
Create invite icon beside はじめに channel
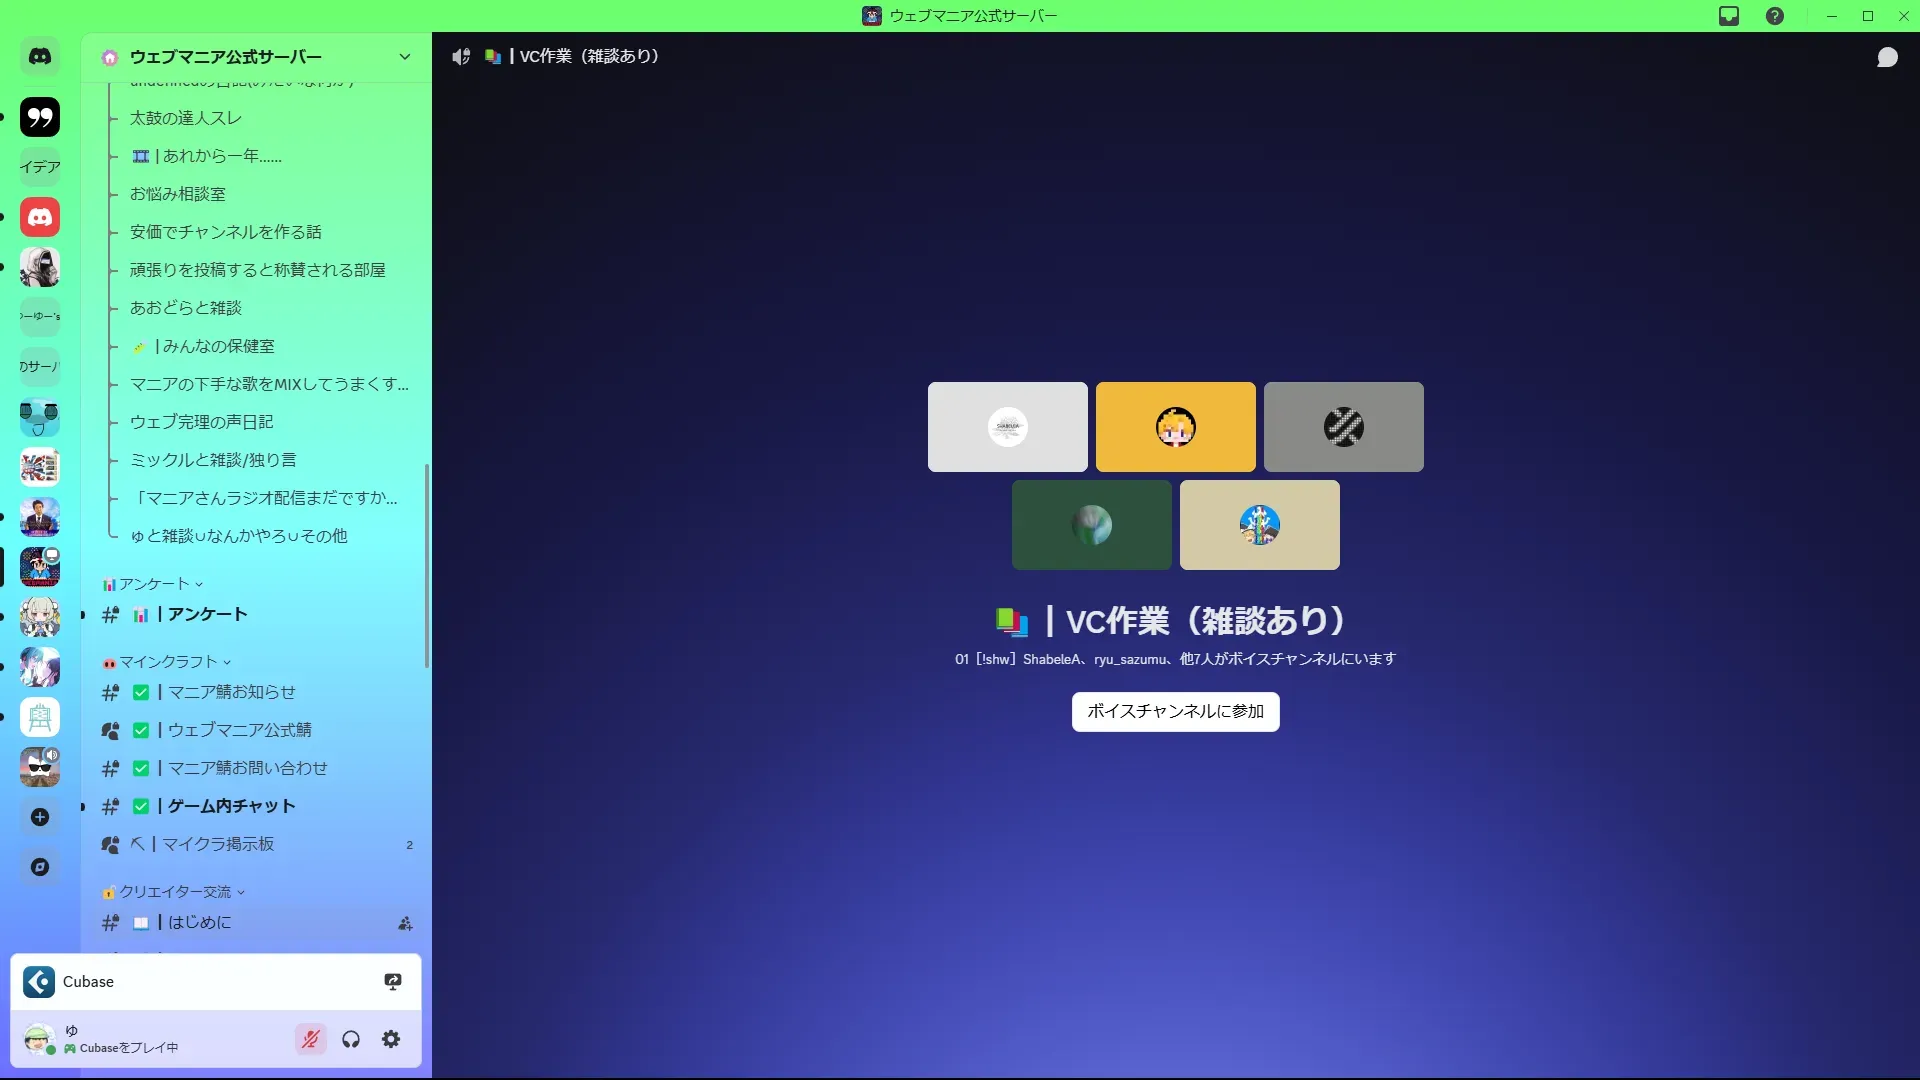point(405,923)
